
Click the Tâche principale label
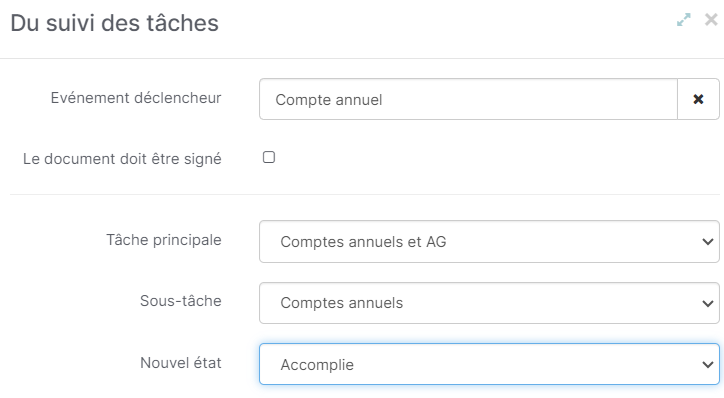click(164, 240)
